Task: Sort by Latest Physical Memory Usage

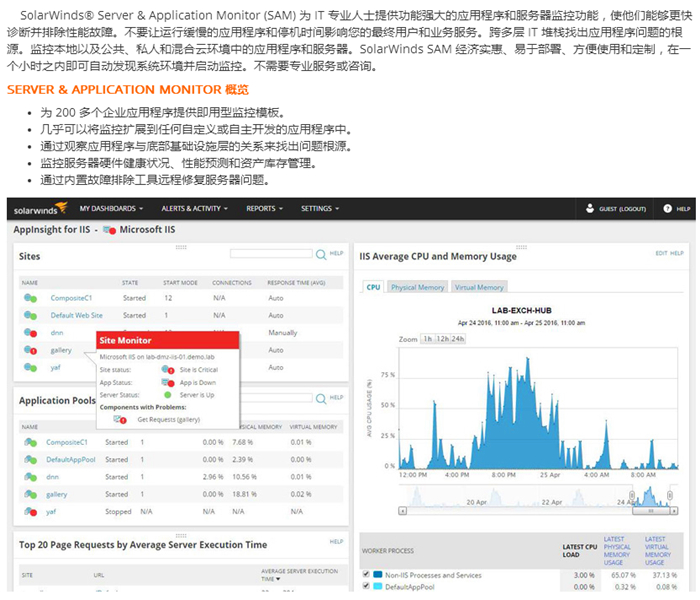Action: tap(617, 551)
